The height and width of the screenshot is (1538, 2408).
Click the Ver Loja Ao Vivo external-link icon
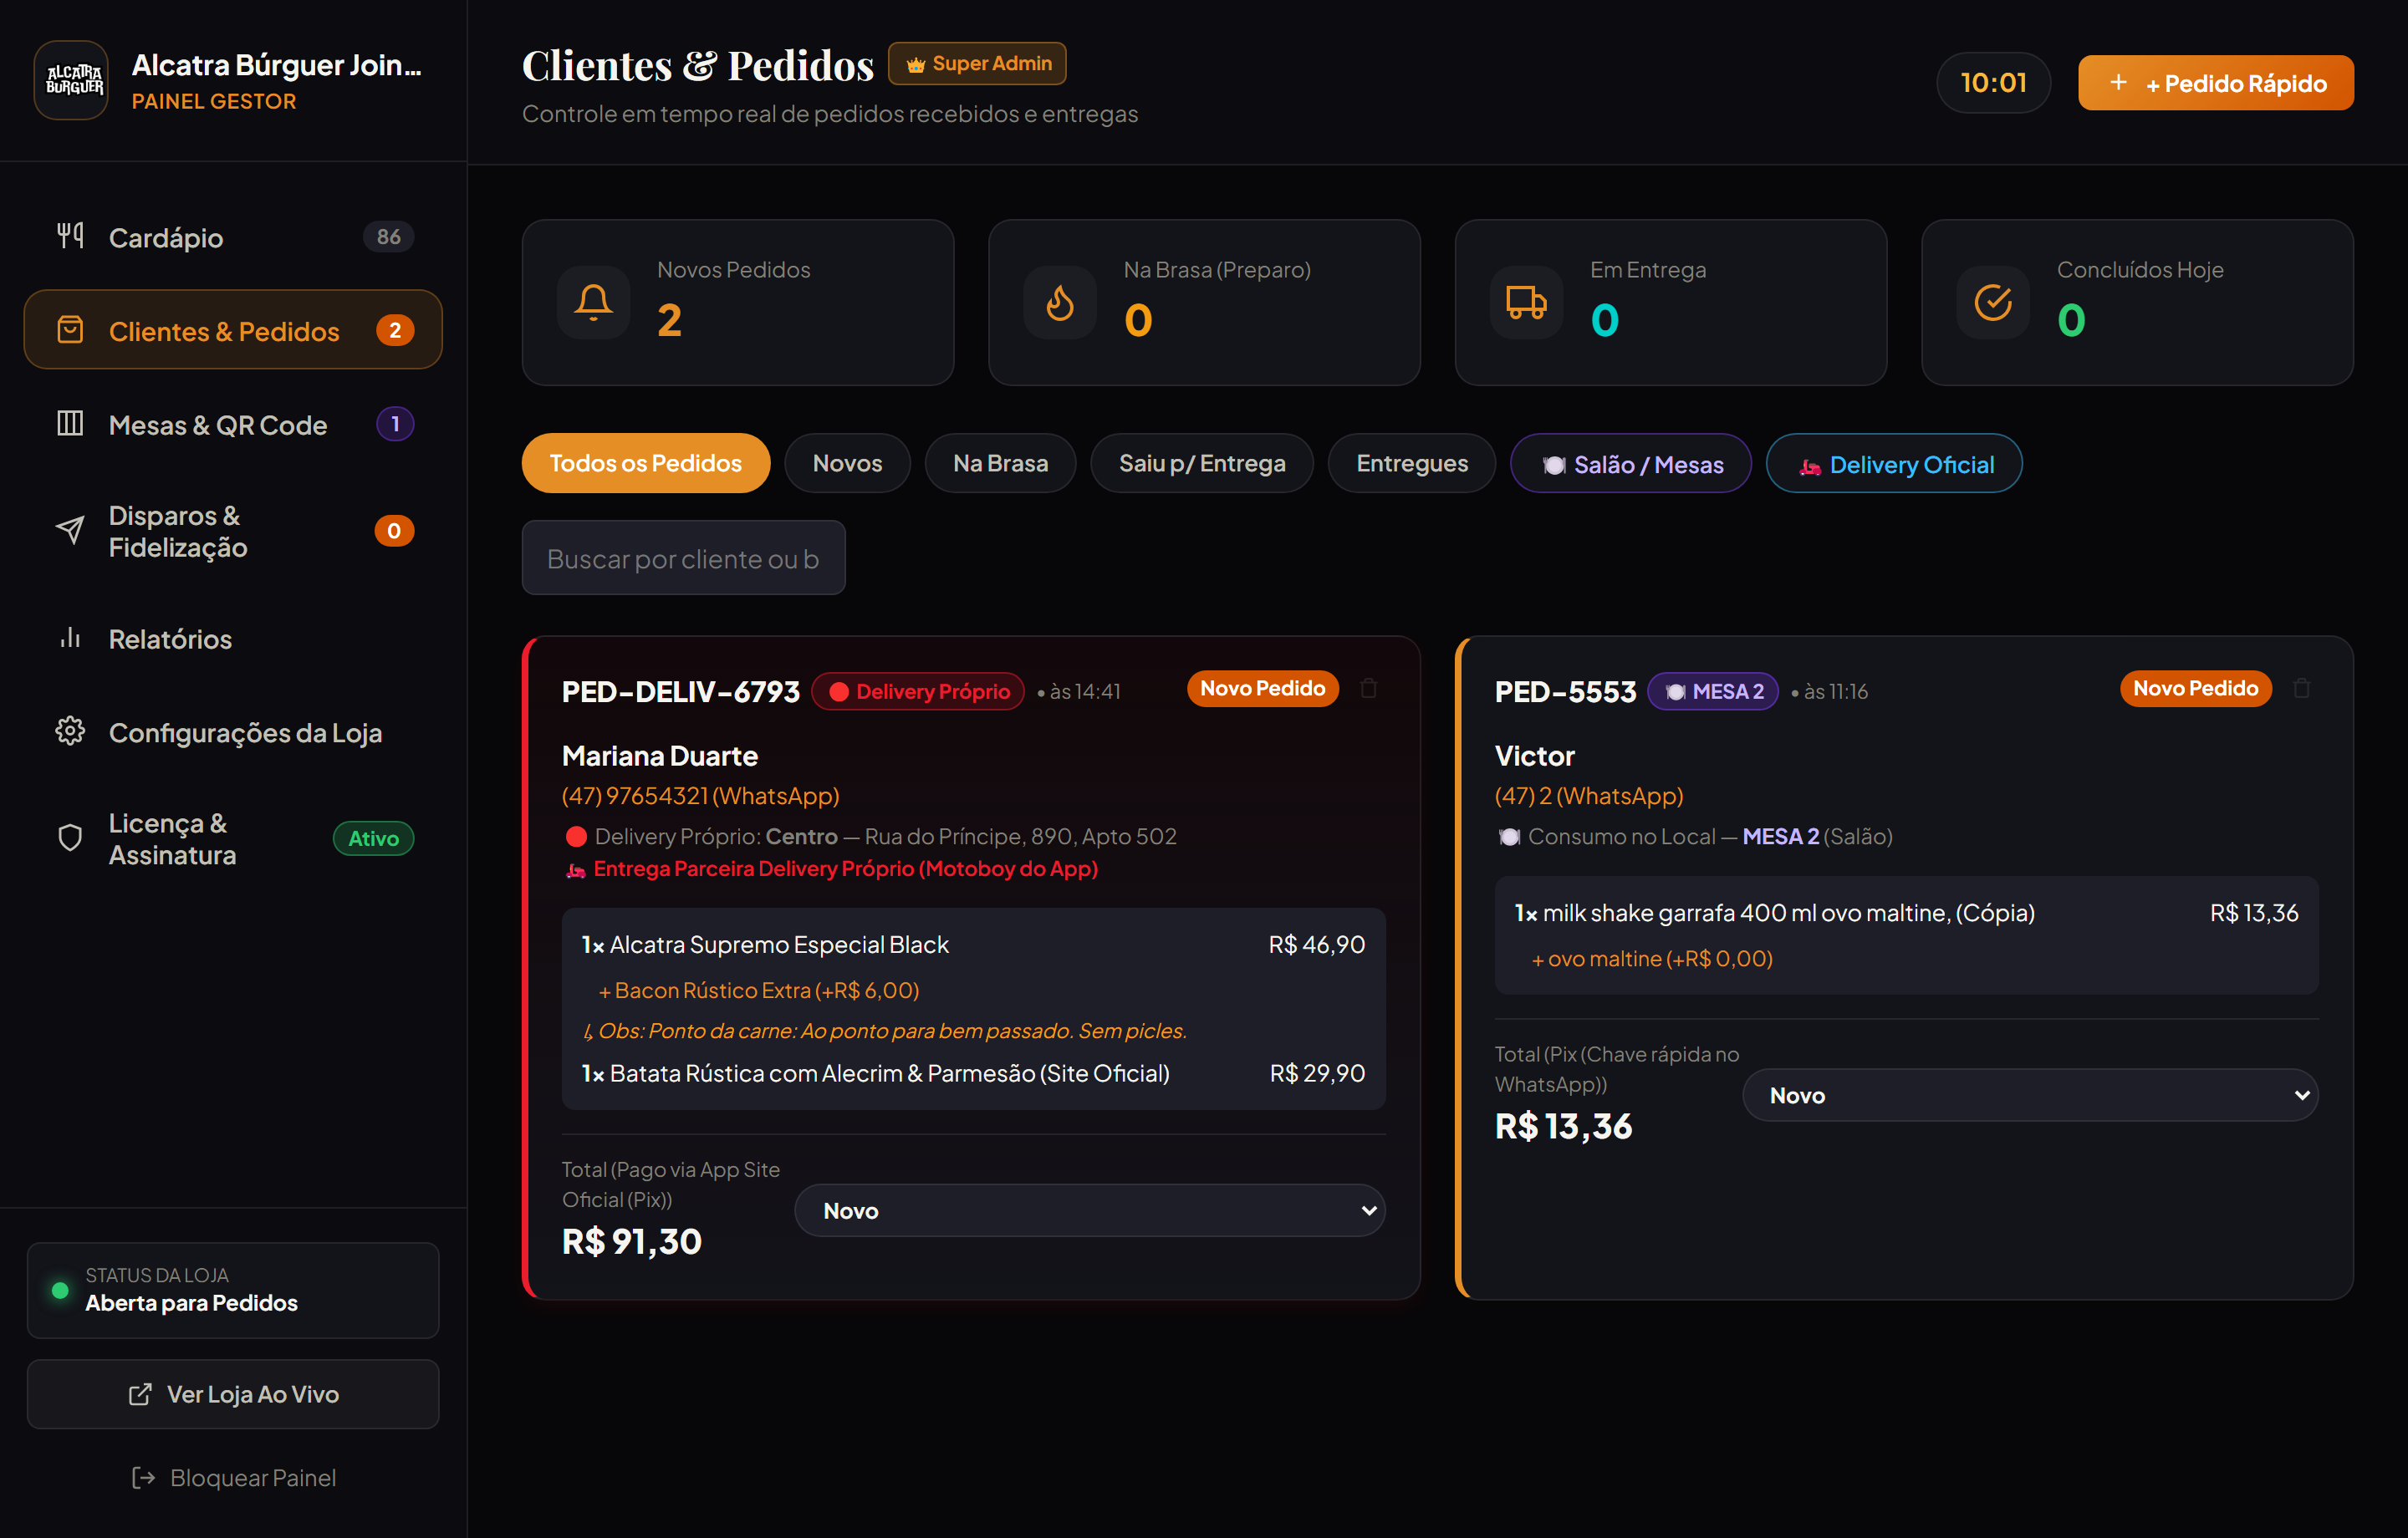coord(140,1394)
